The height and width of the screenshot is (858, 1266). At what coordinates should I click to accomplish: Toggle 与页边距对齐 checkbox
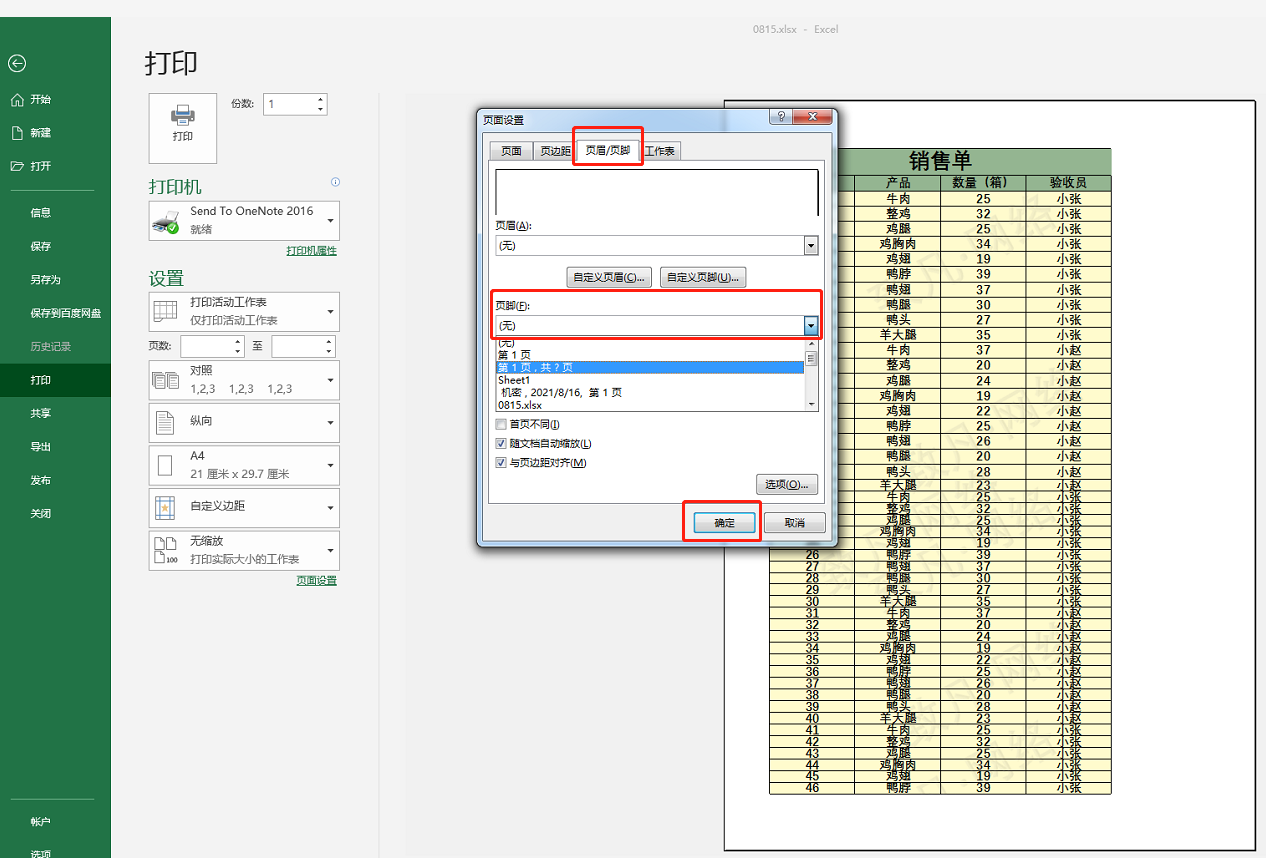[502, 463]
